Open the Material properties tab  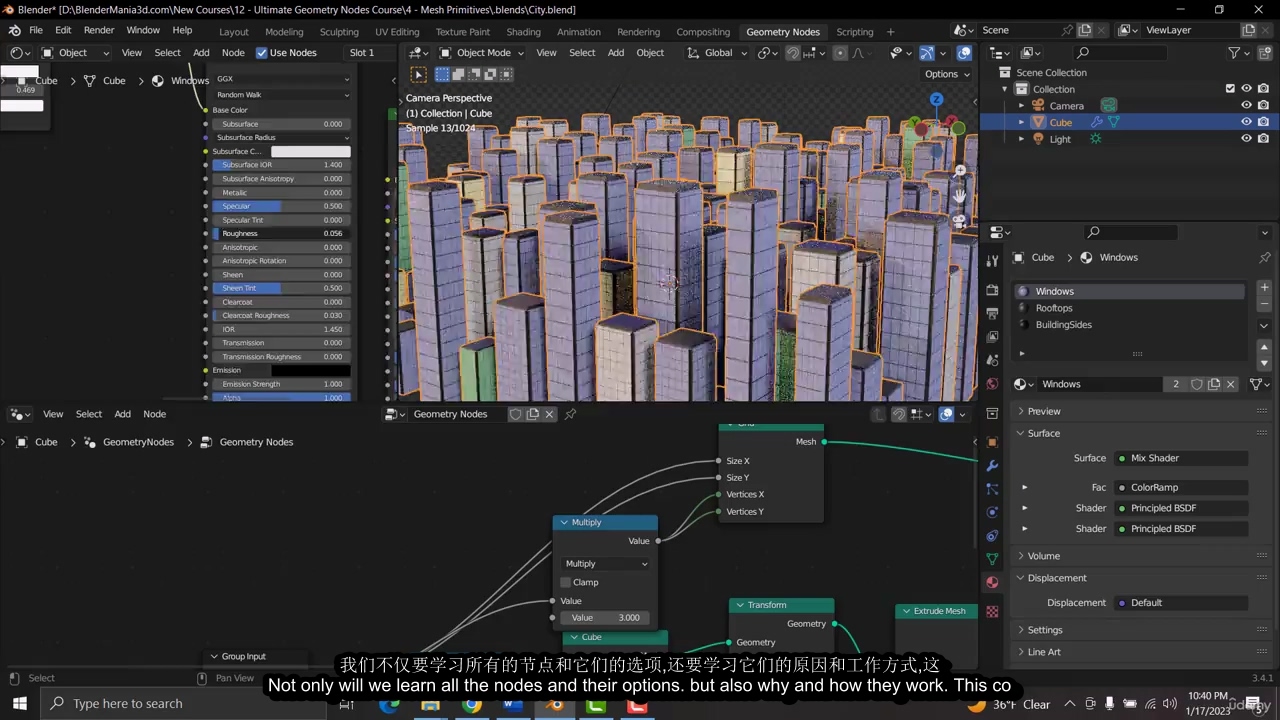[992, 583]
